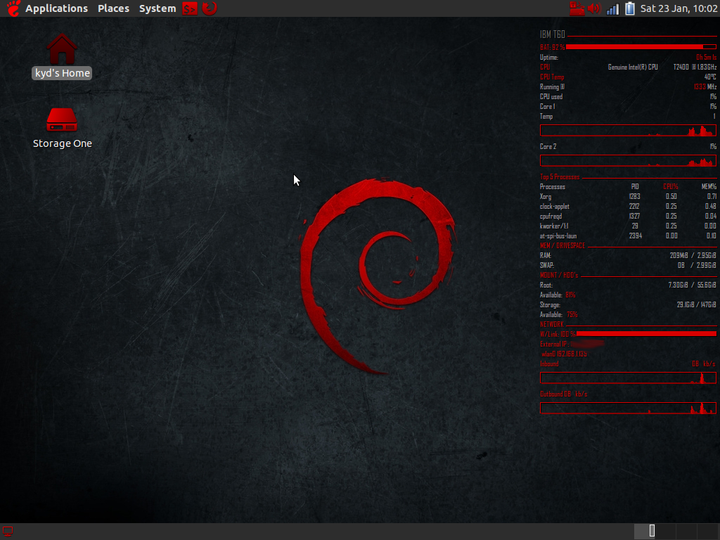Click the PID column header
Viewport: 720px width, 540px height.
pyautogui.click(x=635, y=186)
